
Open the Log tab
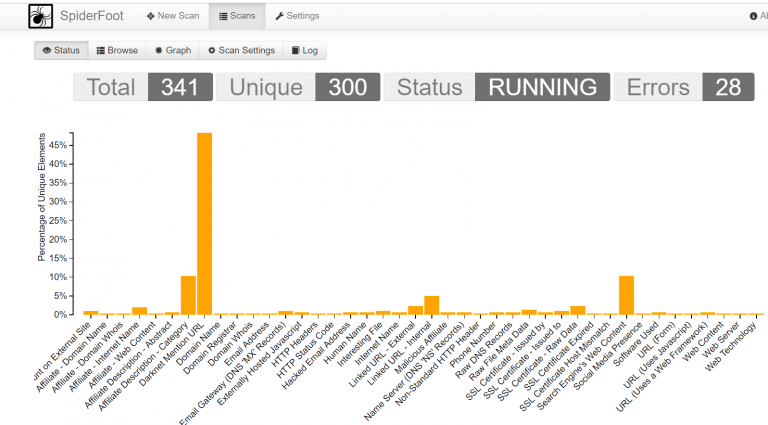[x=305, y=50]
